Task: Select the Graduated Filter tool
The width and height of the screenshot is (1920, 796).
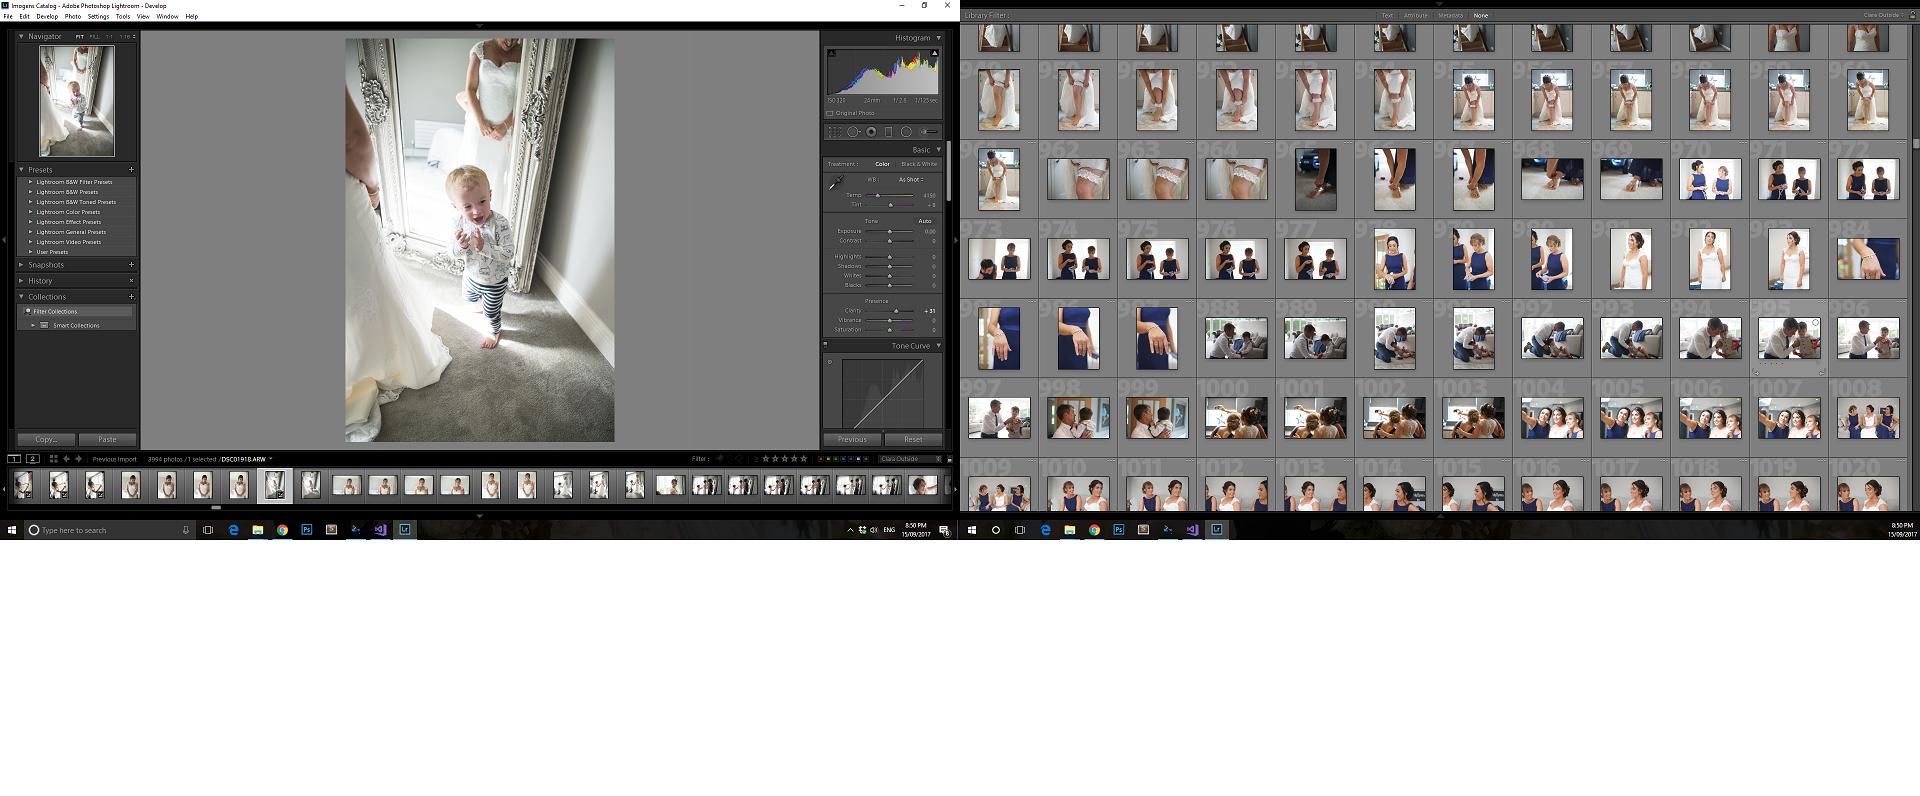Action: point(888,132)
